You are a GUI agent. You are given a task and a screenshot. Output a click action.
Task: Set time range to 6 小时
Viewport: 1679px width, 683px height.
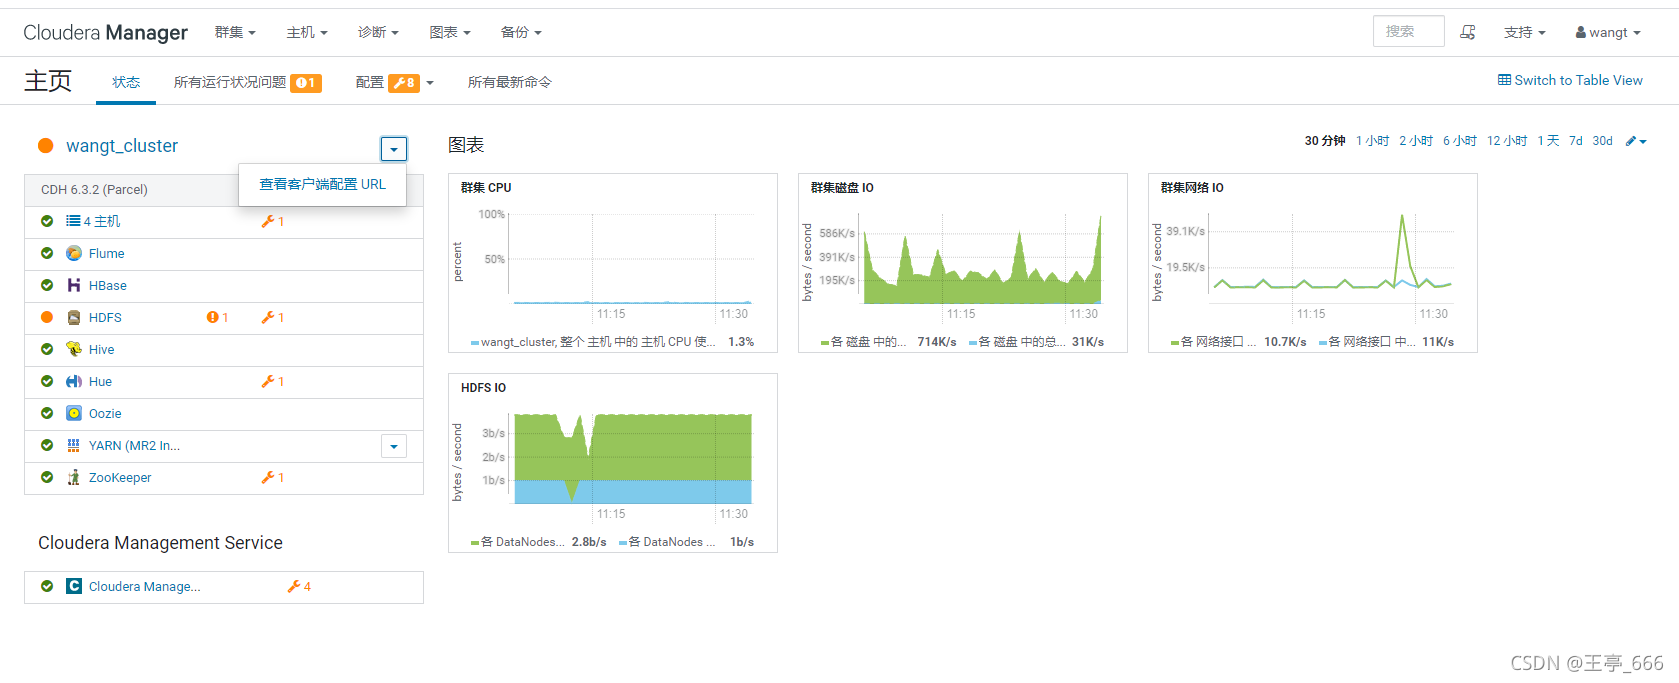point(1460,141)
